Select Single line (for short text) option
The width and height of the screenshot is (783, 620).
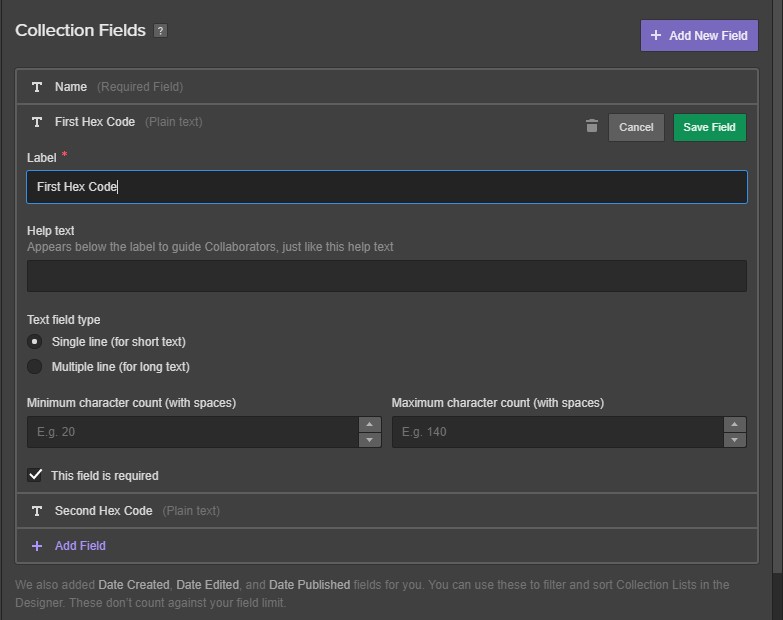pyautogui.click(x=34, y=341)
